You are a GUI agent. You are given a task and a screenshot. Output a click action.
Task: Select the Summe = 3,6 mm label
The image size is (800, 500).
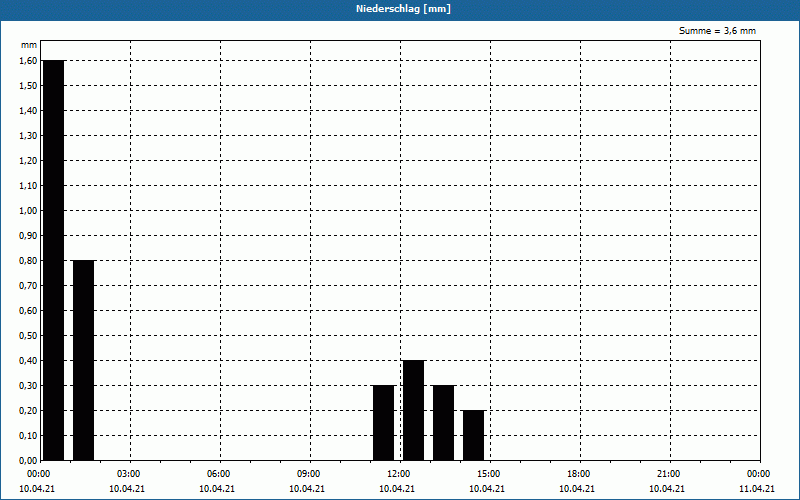click(x=717, y=31)
